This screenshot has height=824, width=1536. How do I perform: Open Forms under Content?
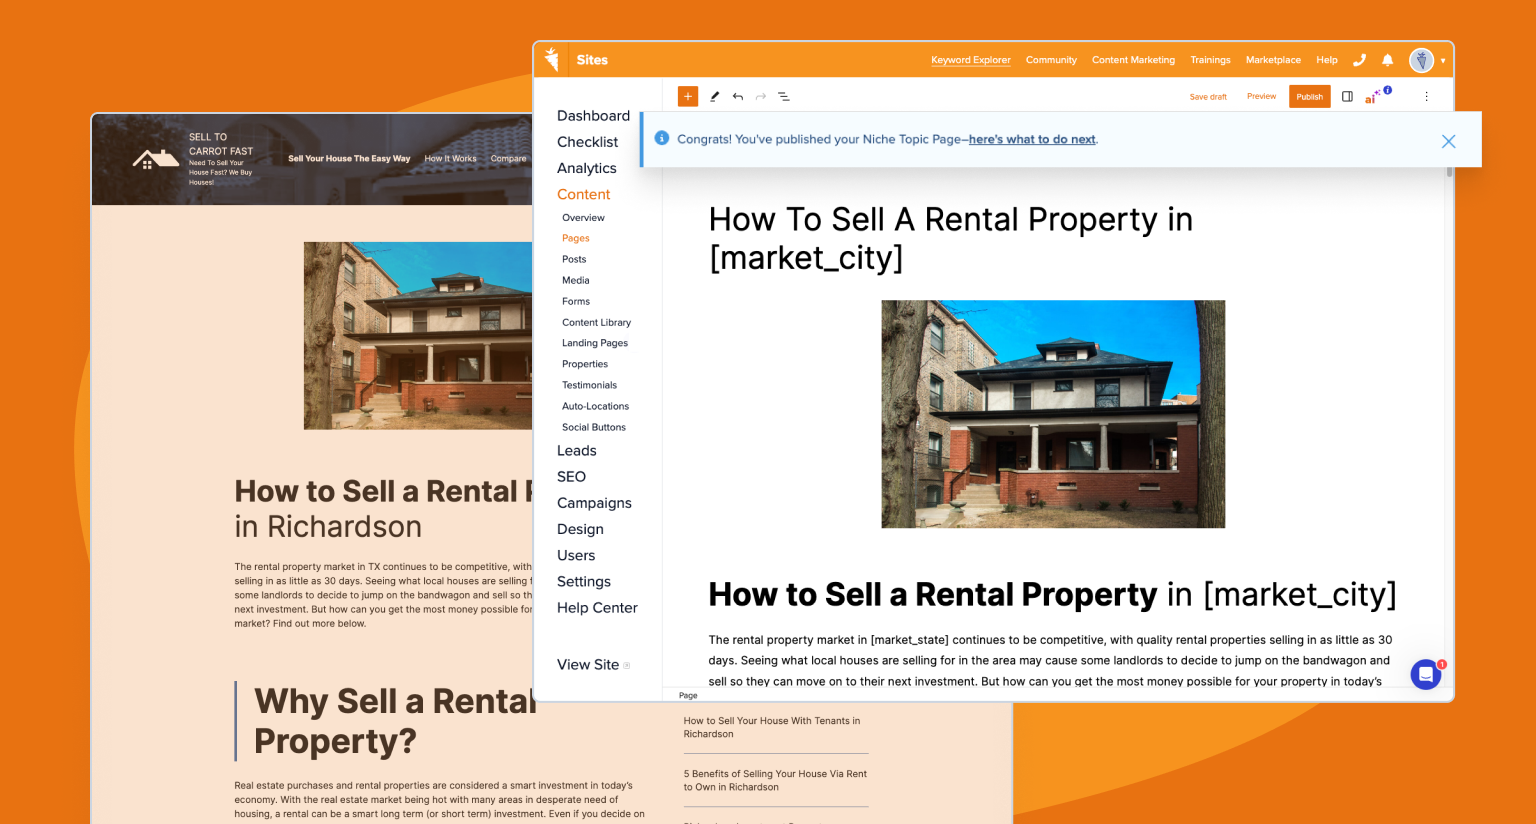pos(575,301)
